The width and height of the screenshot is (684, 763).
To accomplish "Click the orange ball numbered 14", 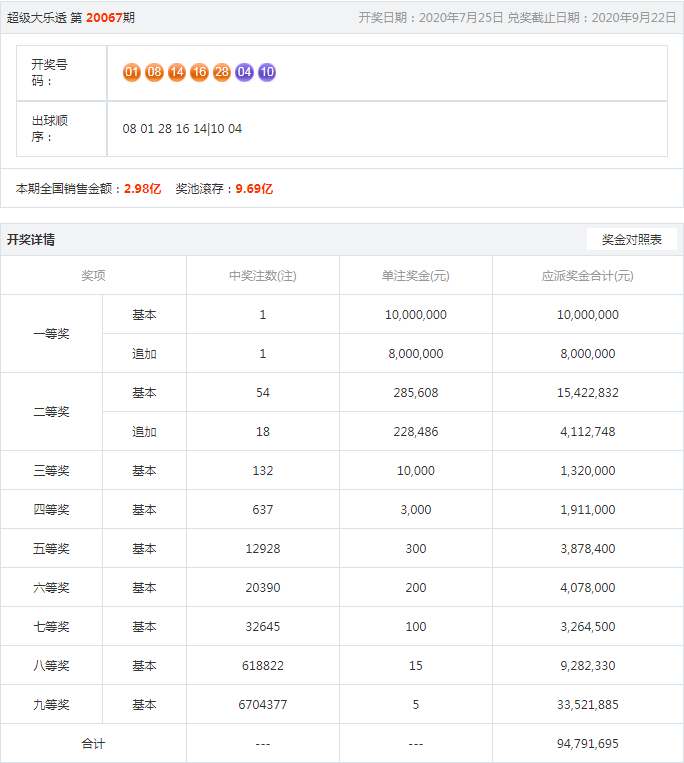I will [177, 72].
